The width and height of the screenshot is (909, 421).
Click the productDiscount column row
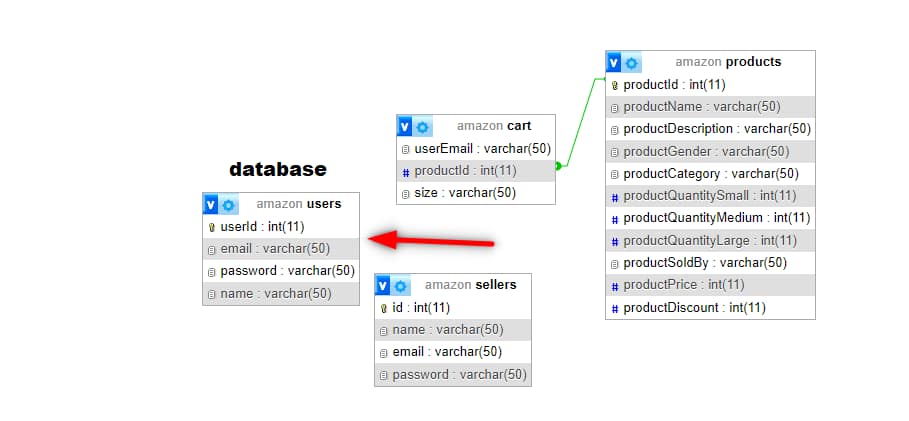pyautogui.click(x=694, y=308)
